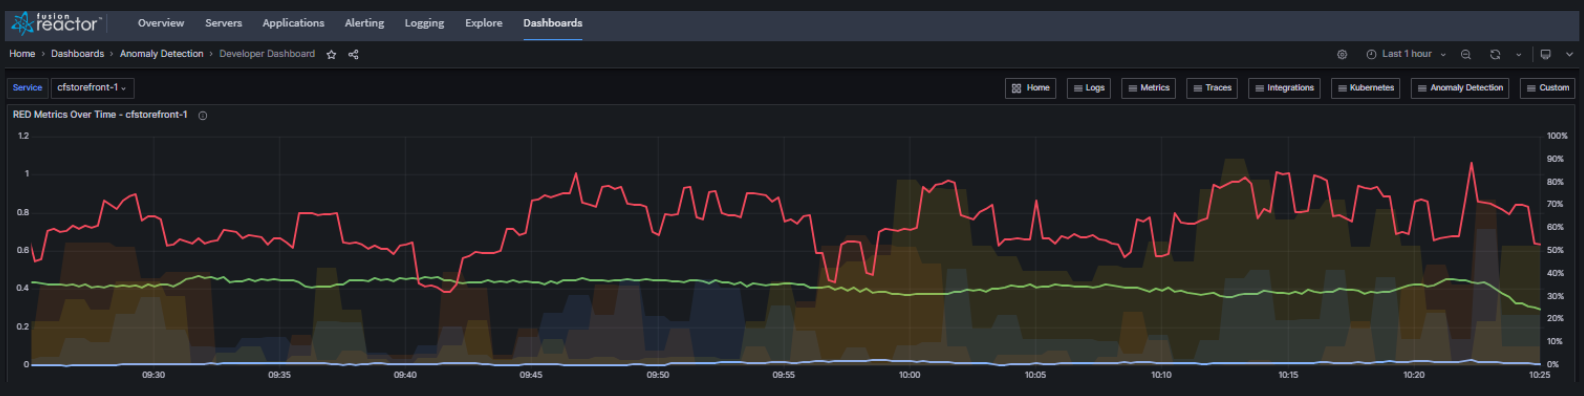
Task: Open the Overview menu
Action: [161, 23]
